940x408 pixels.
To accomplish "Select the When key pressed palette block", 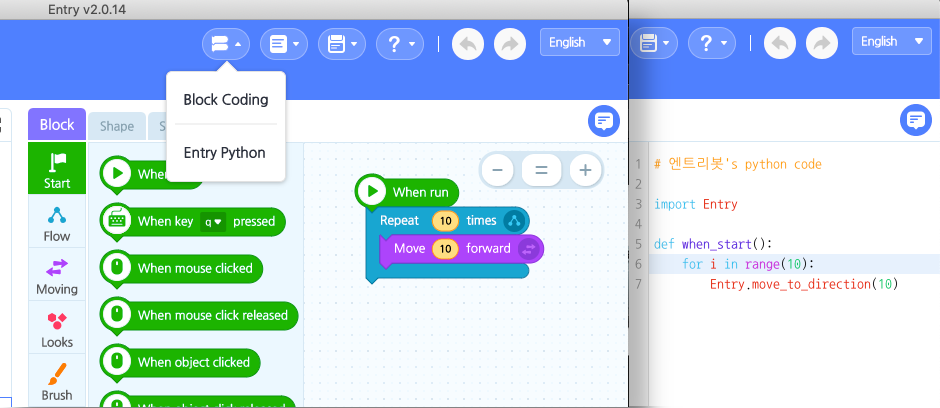I will (192, 222).
